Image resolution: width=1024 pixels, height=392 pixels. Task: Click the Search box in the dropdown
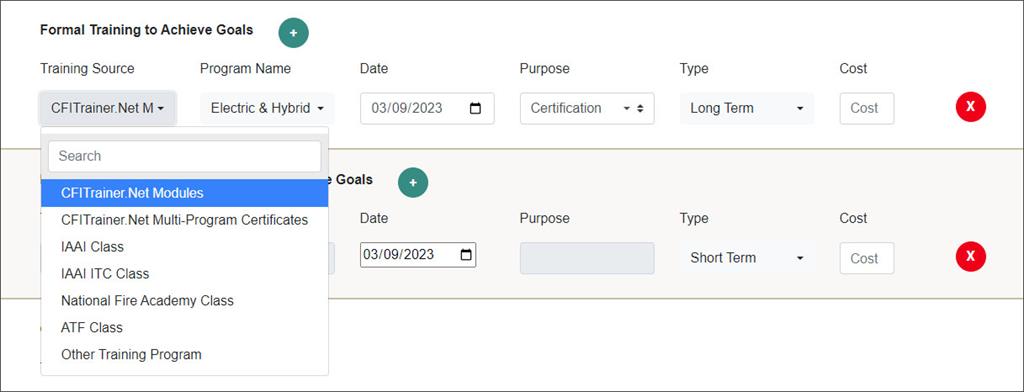185,156
